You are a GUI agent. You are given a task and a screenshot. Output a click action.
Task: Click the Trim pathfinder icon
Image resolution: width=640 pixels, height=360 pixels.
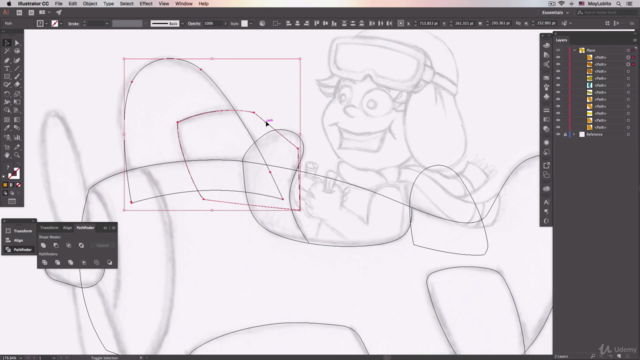[58, 262]
